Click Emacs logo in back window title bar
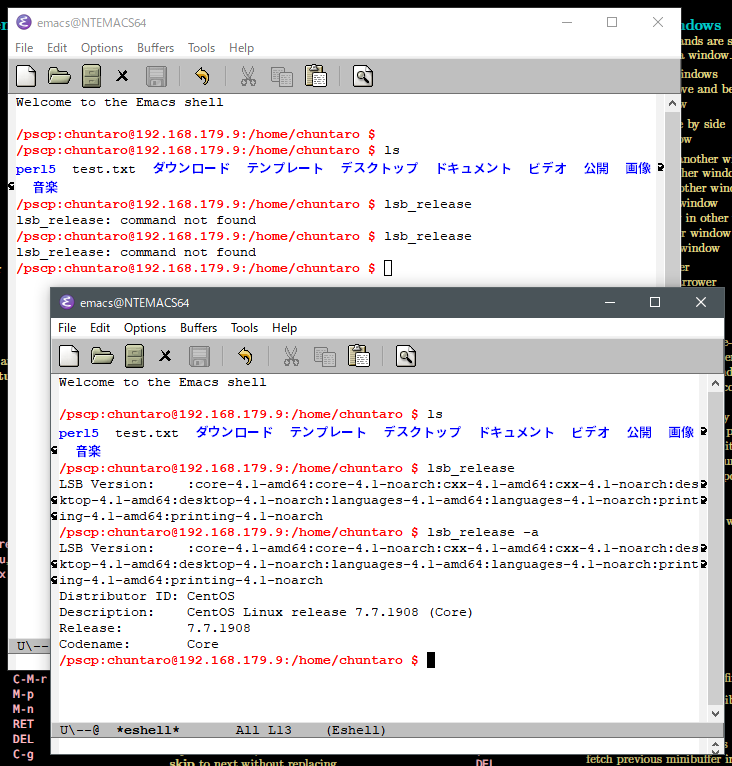This screenshot has height=766, width=732. coord(24,22)
